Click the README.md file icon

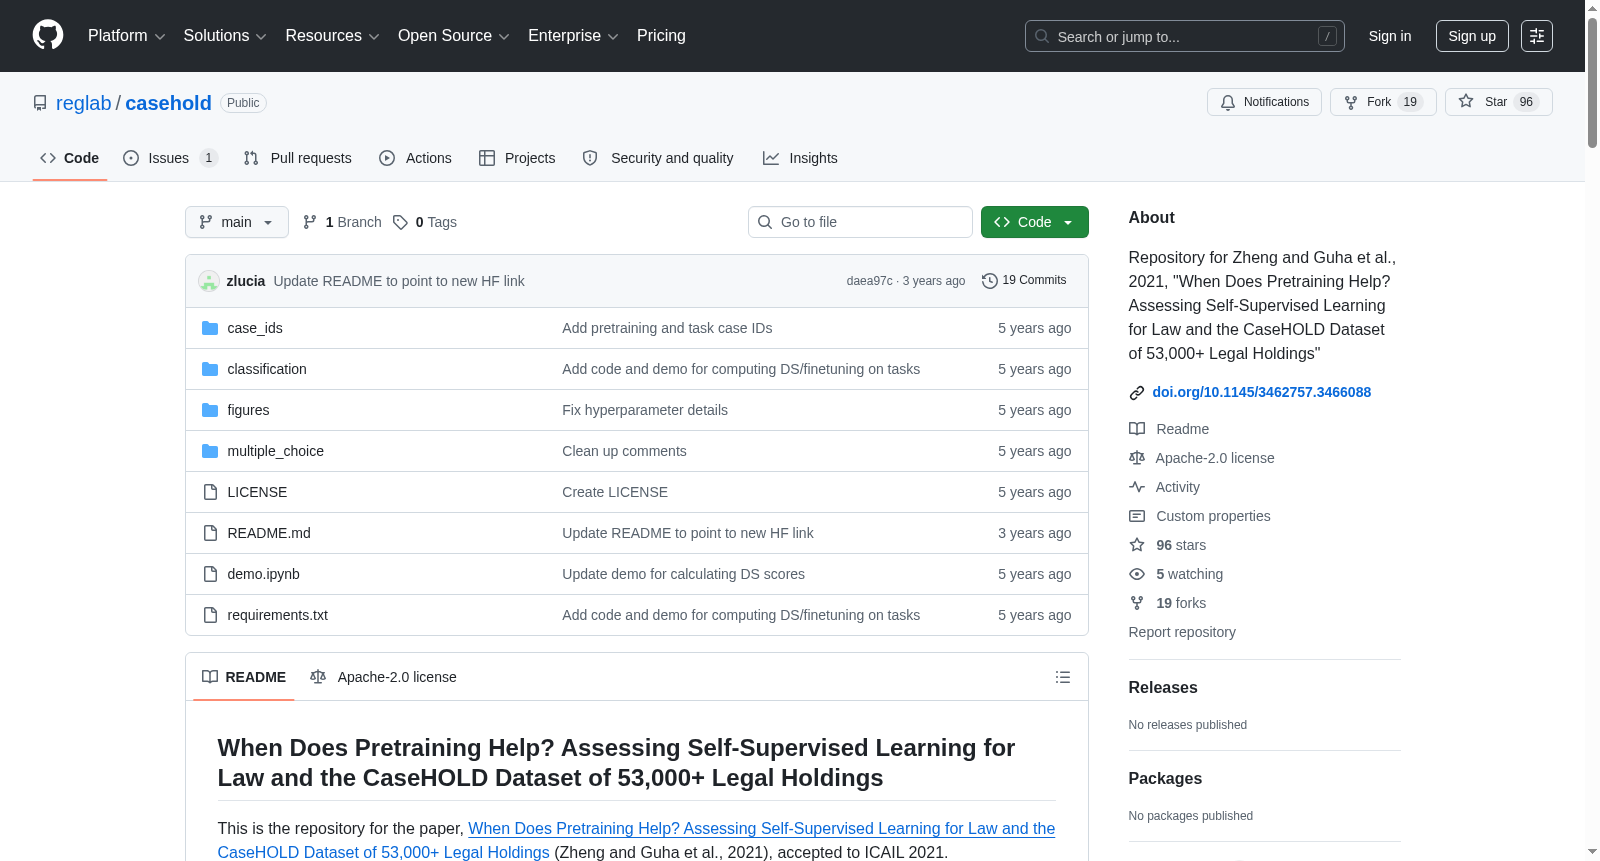pos(210,533)
